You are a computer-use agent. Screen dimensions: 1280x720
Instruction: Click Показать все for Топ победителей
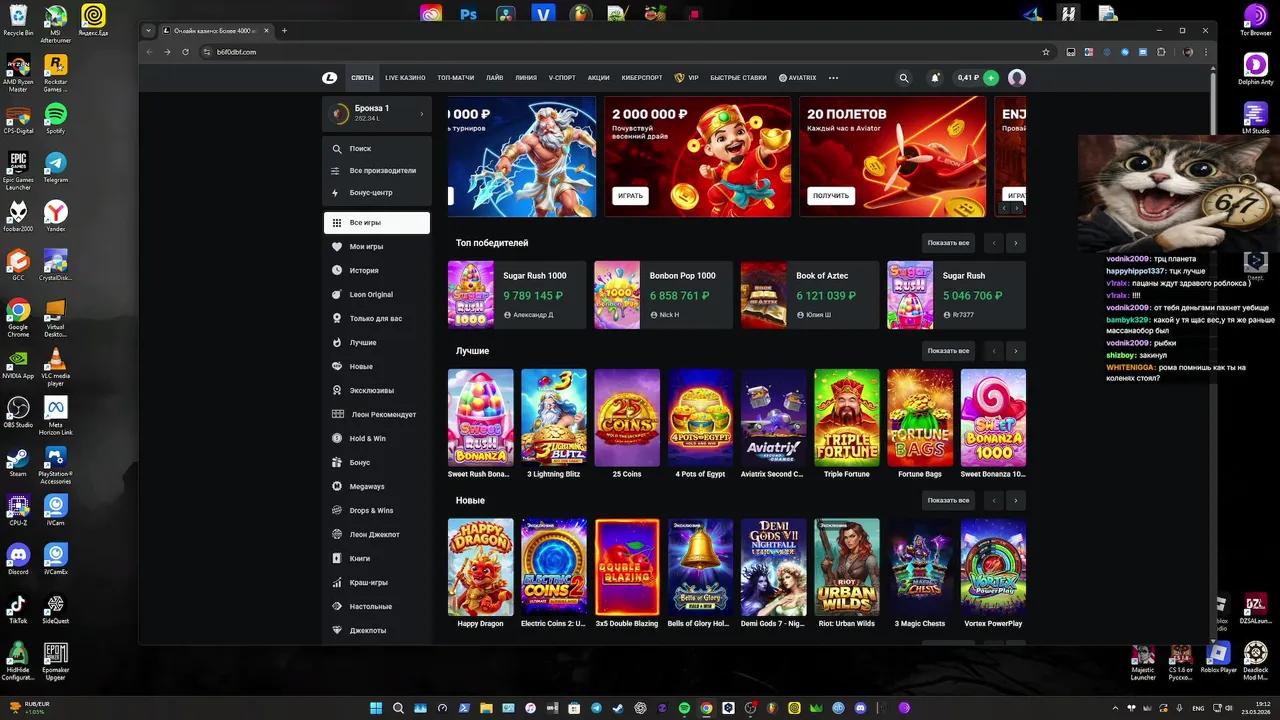tap(948, 243)
